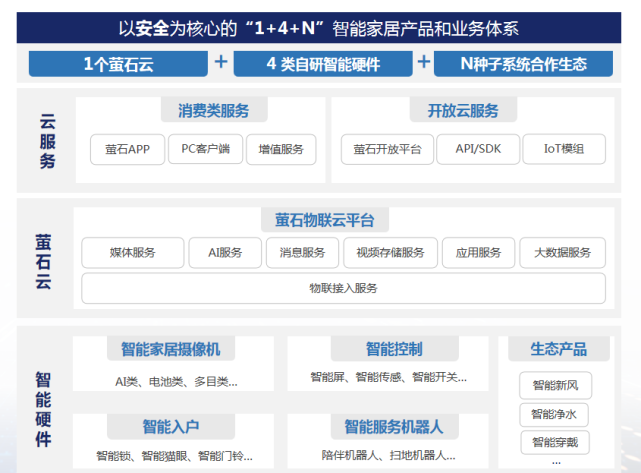Viewport: 641px width, 473px height.
Task: Click the 智能净水 box
Action: click(554, 415)
